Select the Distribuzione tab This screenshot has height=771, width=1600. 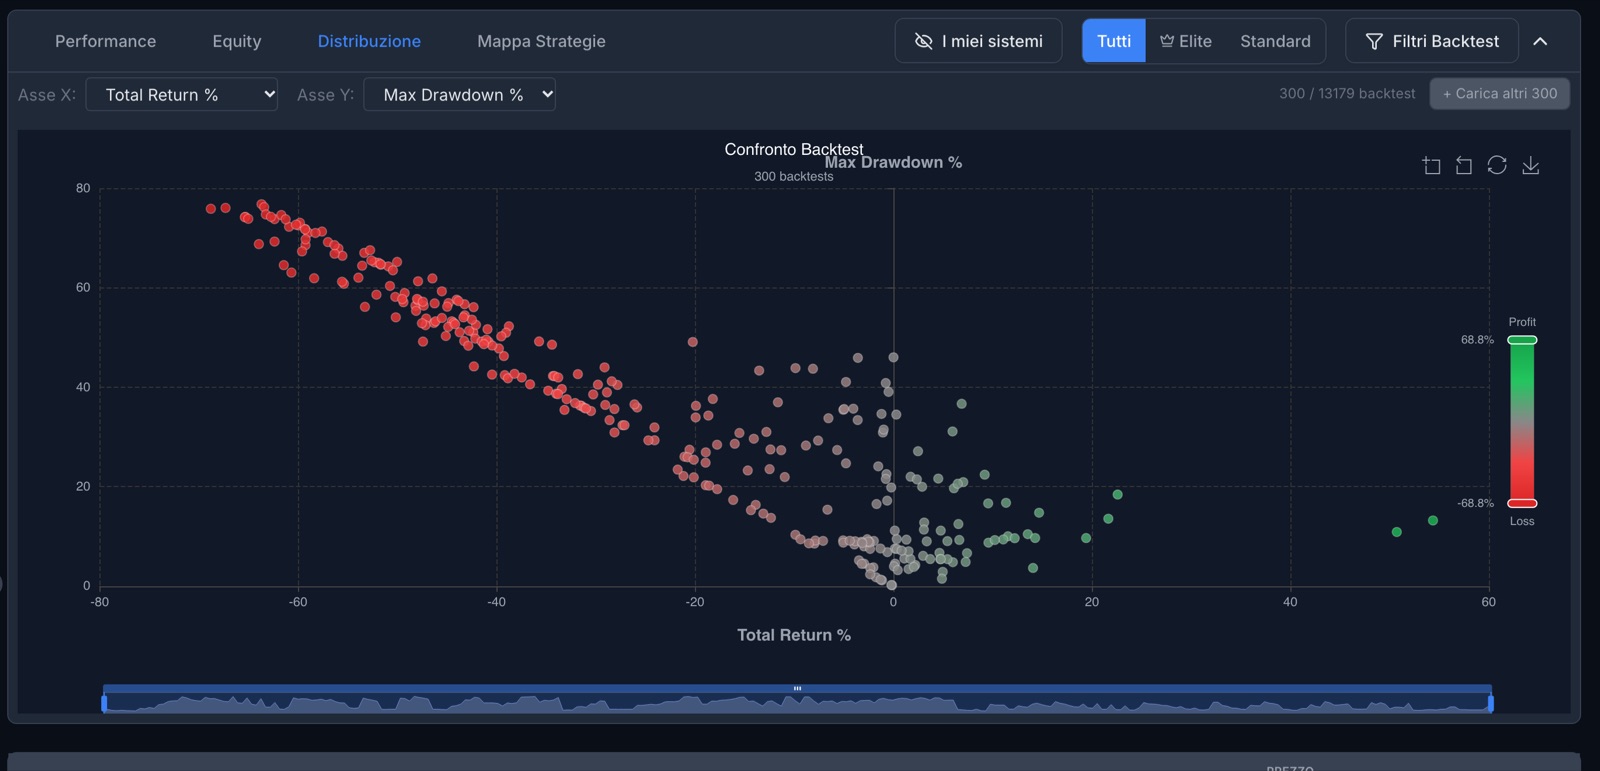(x=369, y=41)
